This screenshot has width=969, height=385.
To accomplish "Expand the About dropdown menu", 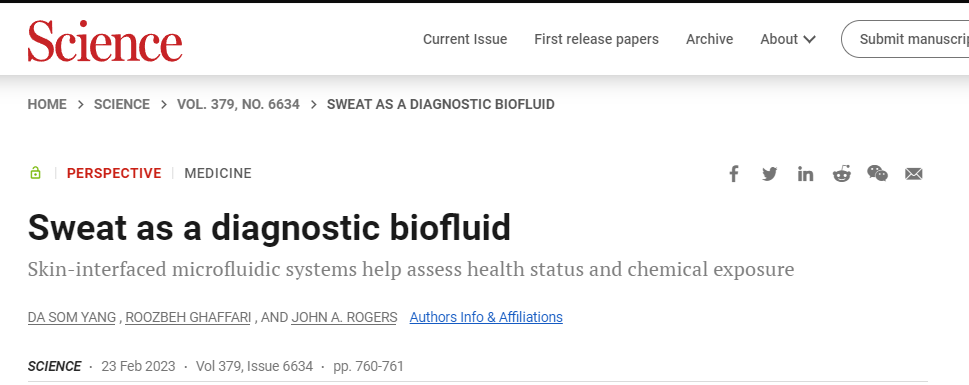I will pyautogui.click(x=788, y=39).
